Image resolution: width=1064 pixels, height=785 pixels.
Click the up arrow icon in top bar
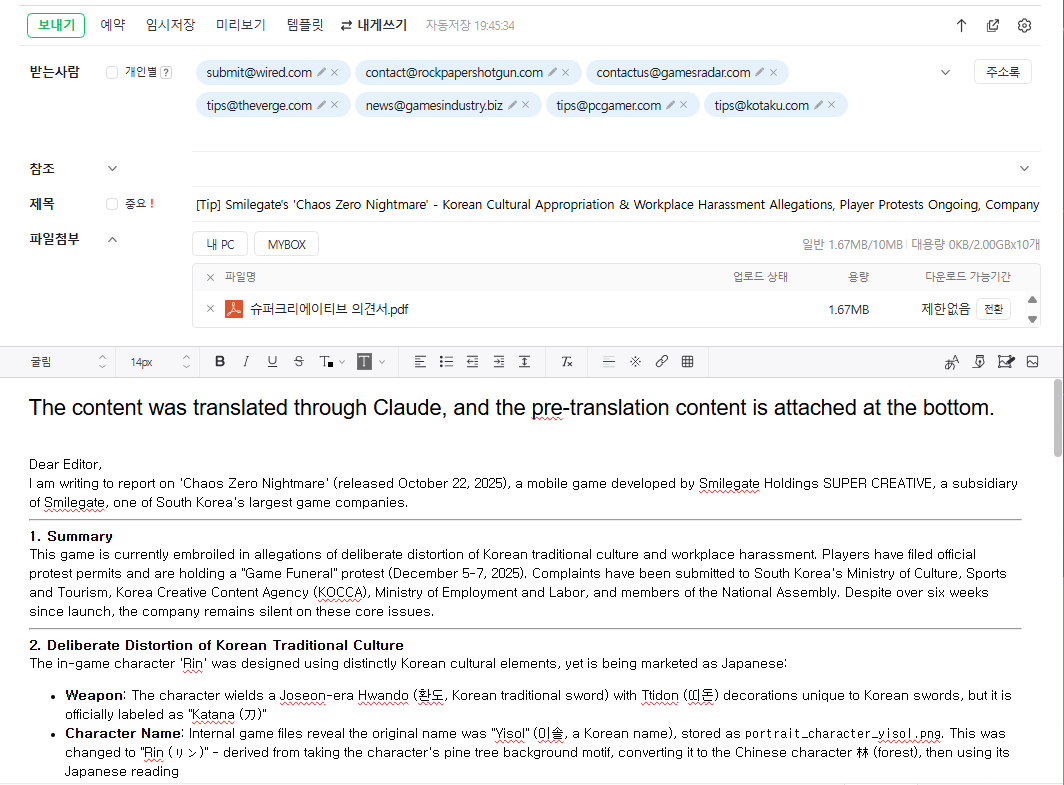tap(961, 26)
